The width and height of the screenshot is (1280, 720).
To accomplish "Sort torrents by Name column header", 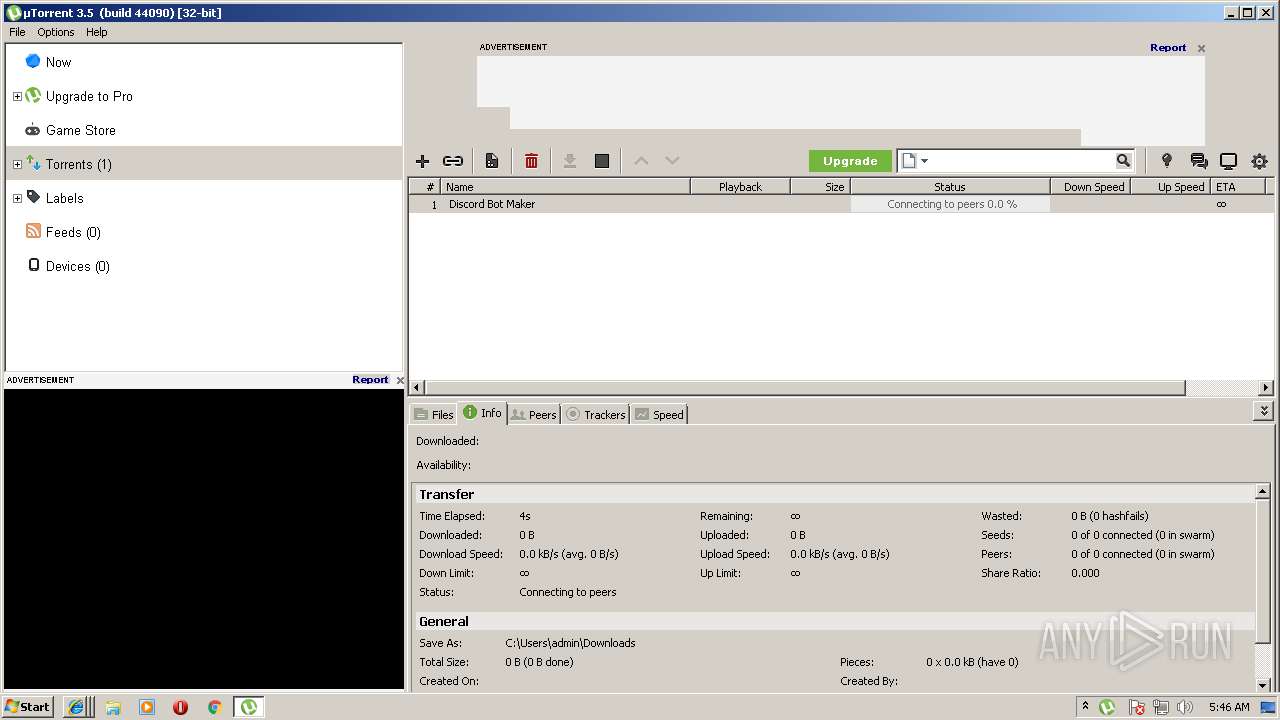I will pyautogui.click(x=565, y=187).
